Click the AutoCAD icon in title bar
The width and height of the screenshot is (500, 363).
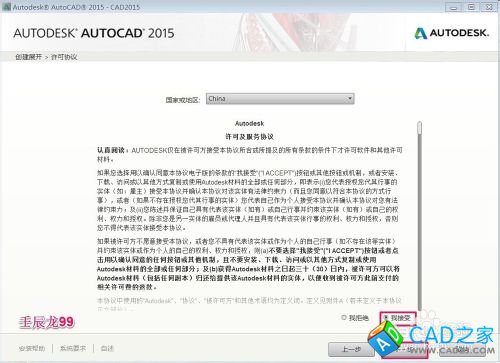tap(6, 6)
